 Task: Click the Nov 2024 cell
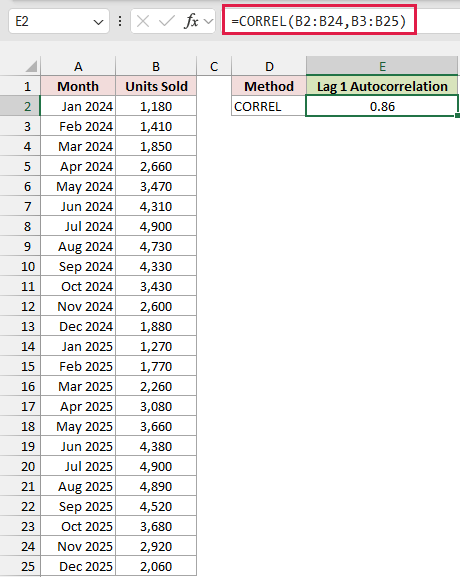[x=78, y=306]
